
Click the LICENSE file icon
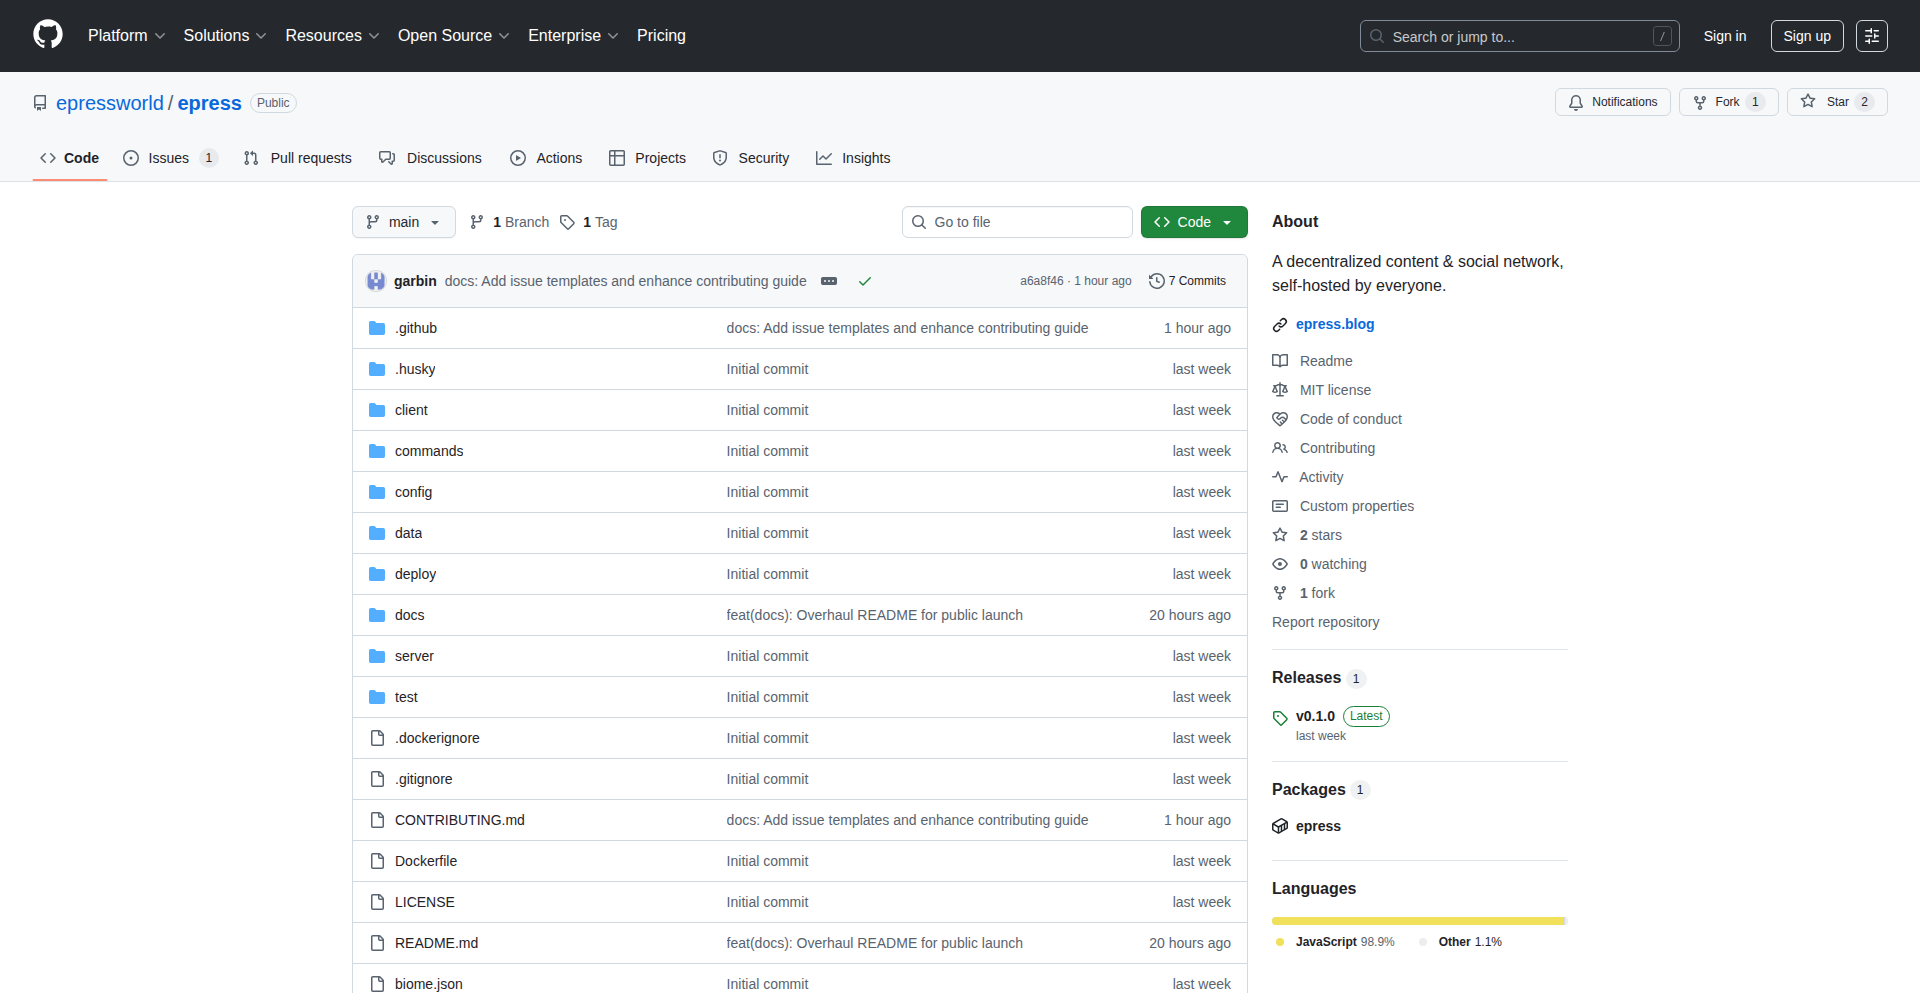pyautogui.click(x=377, y=902)
